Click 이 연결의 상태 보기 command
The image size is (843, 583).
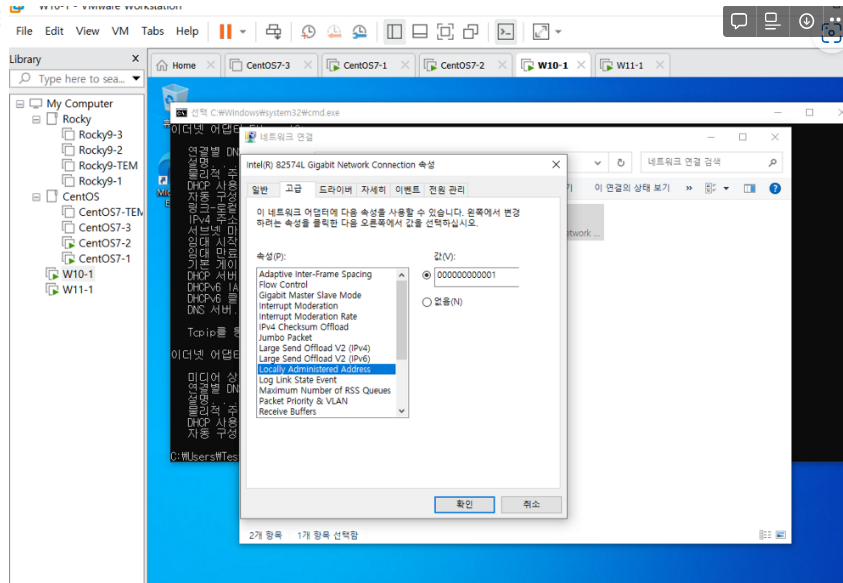[632, 188]
